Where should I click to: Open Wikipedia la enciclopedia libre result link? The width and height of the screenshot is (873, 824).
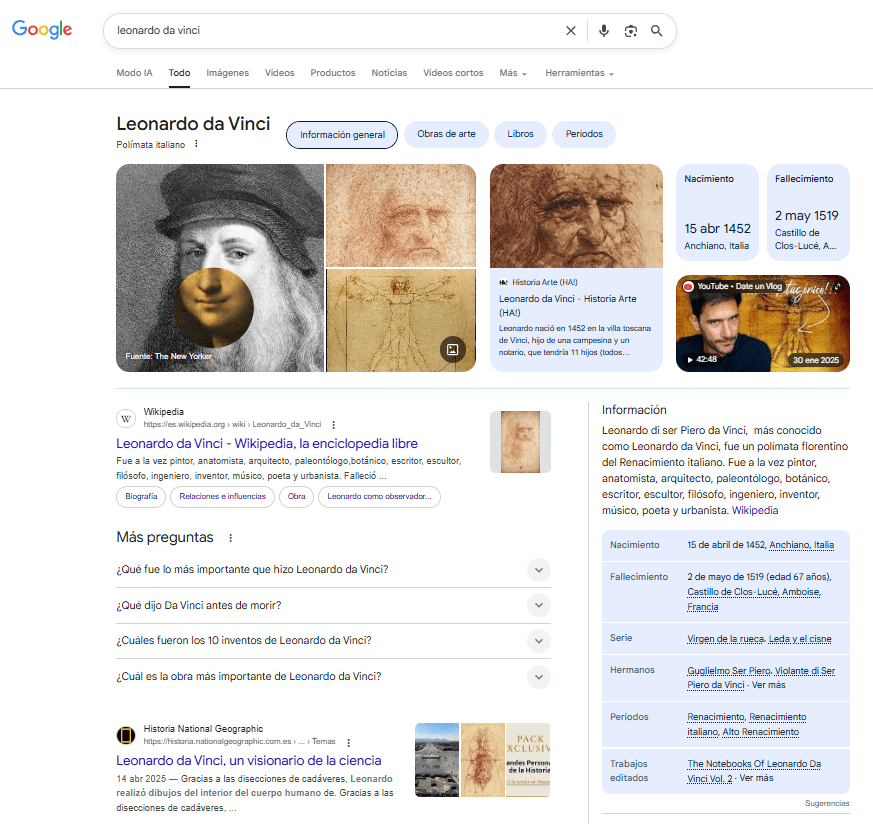267,443
